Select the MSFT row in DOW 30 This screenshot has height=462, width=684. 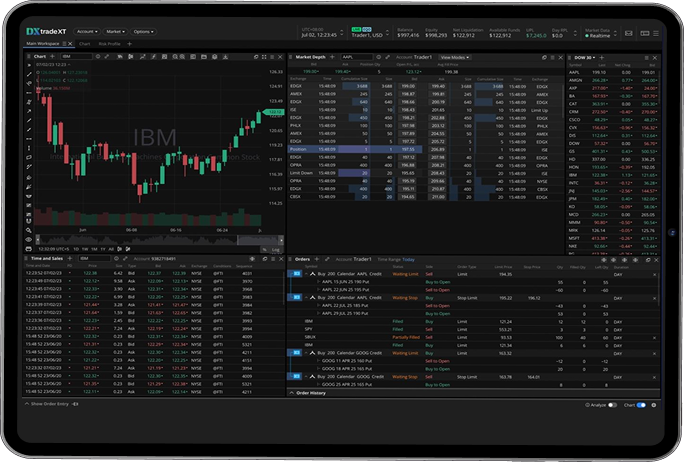pos(613,238)
